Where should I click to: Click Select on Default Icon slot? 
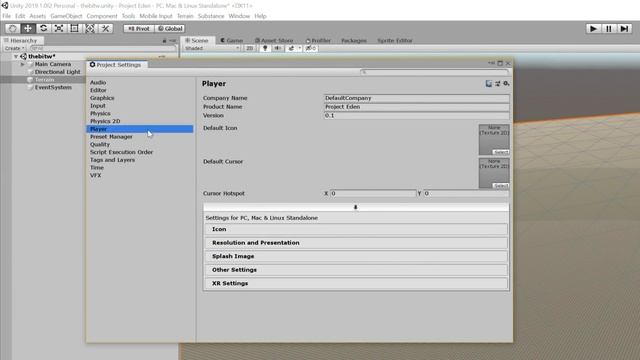[501, 152]
